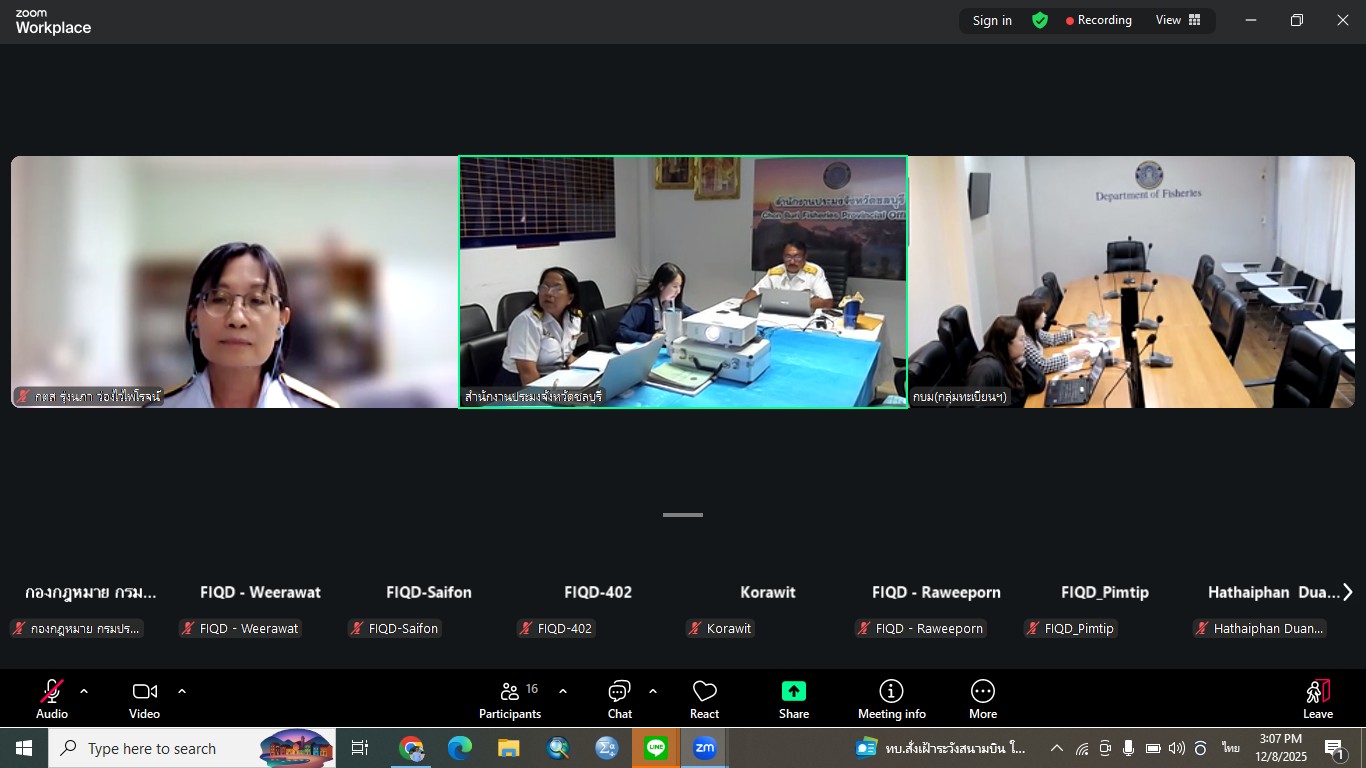Open the Chat panel
Viewport: 1366px width, 768px height.
[x=619, y=699]
